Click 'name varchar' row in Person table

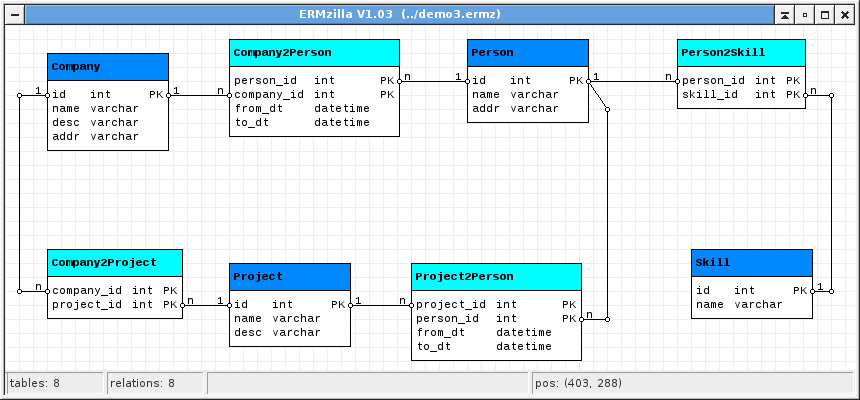pyautogui.click(x=528, y=94)
